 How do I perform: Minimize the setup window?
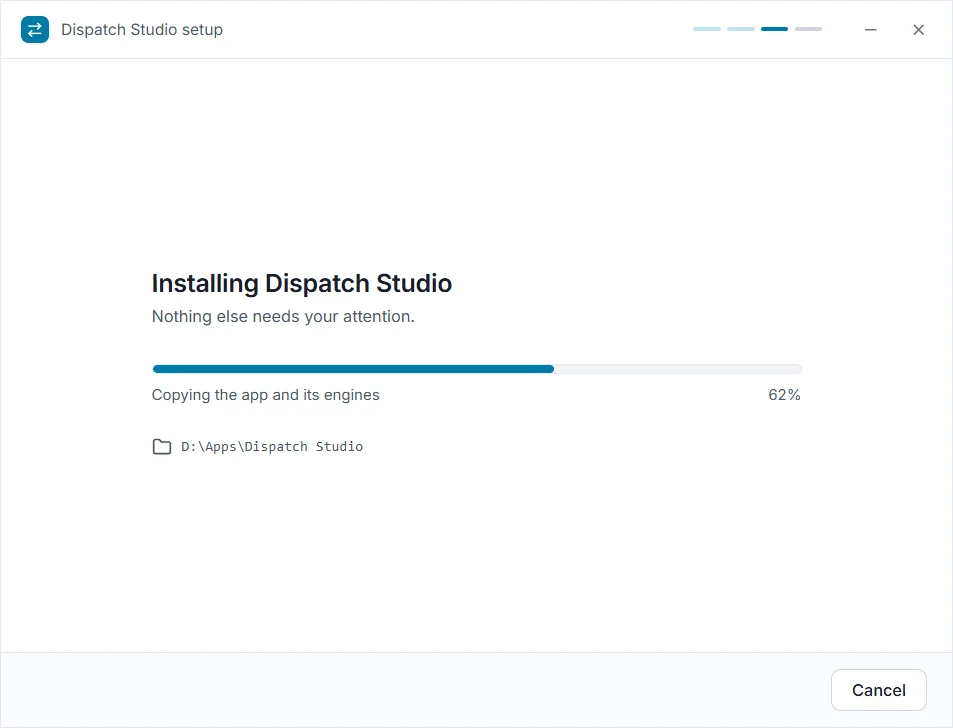(871, 30)
